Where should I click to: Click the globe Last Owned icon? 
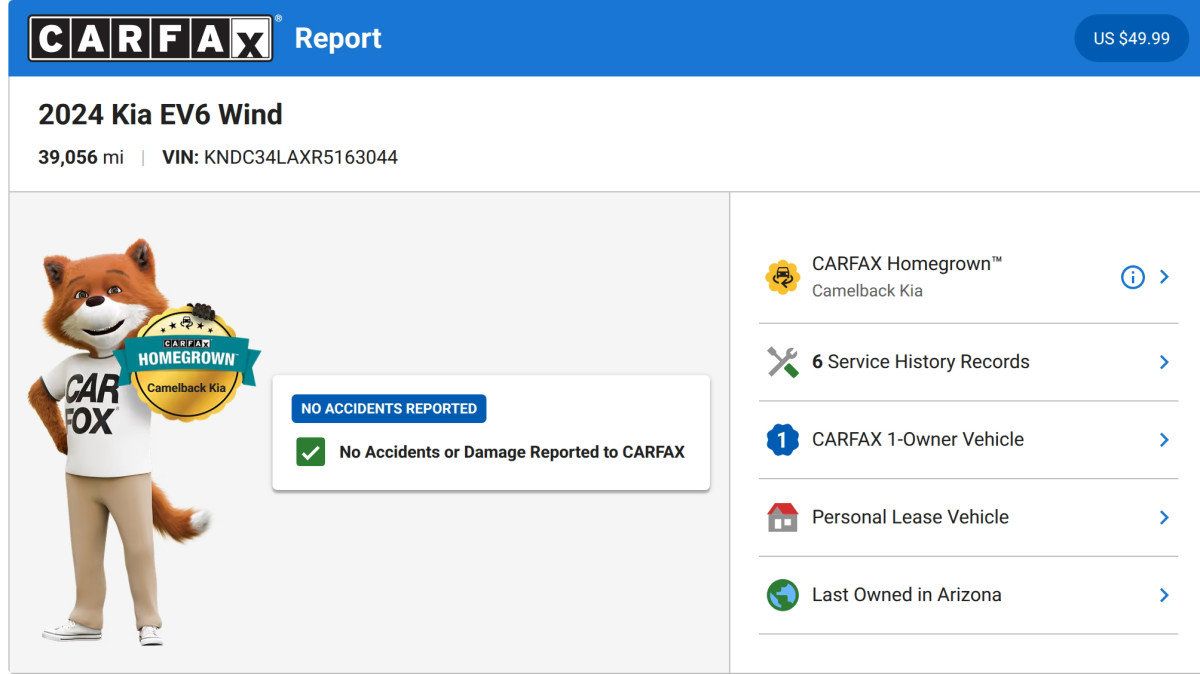(x=782, y=595)
